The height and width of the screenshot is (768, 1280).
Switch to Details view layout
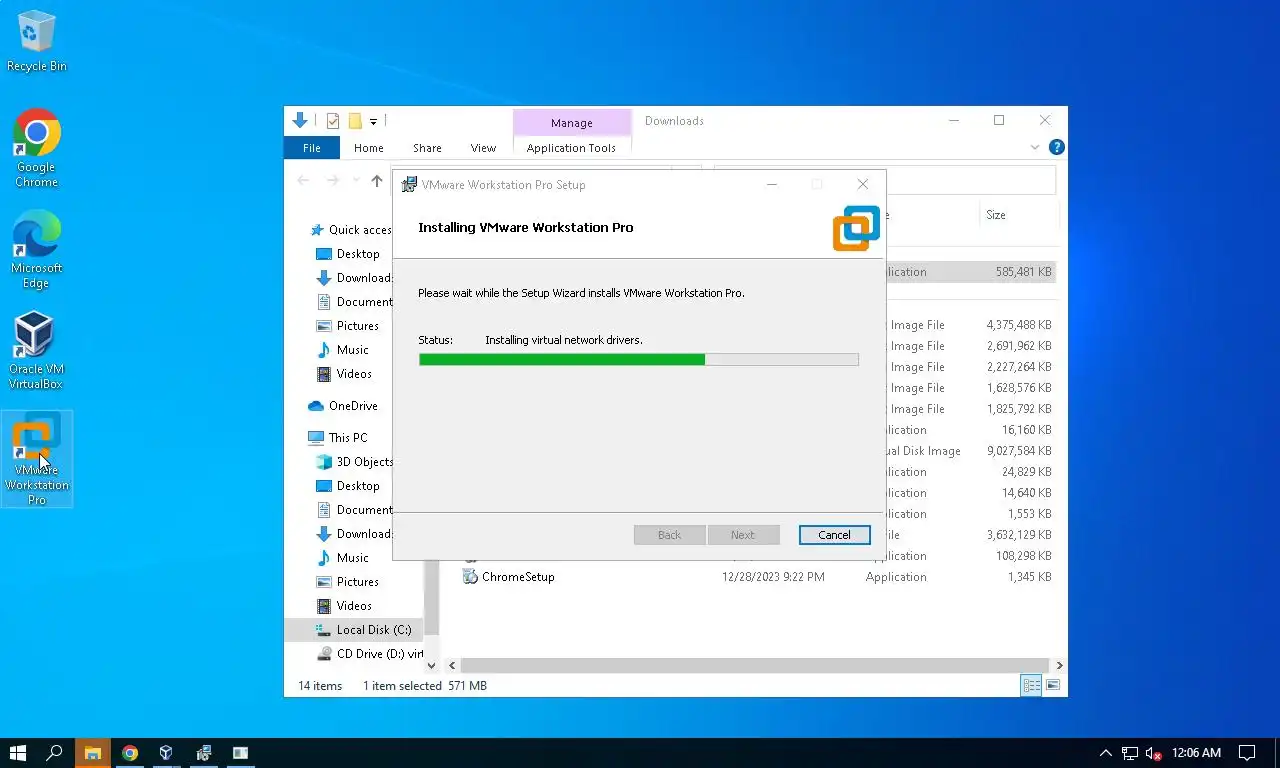pos(1031,686)
